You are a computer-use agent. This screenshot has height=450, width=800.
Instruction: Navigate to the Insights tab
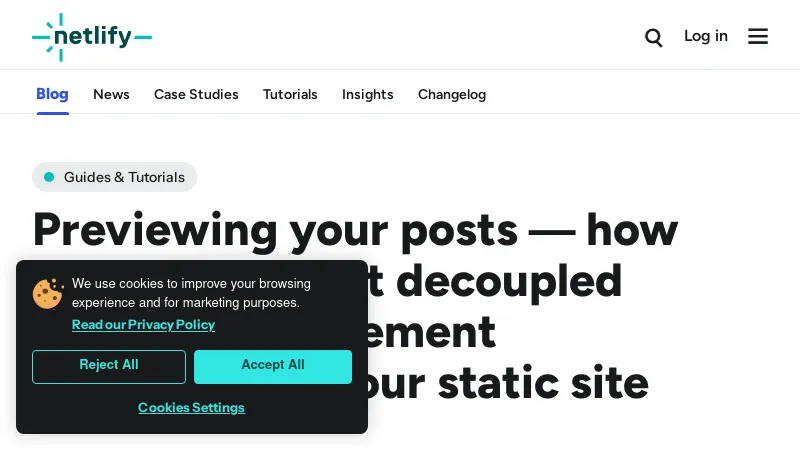[x=368, y=94]
